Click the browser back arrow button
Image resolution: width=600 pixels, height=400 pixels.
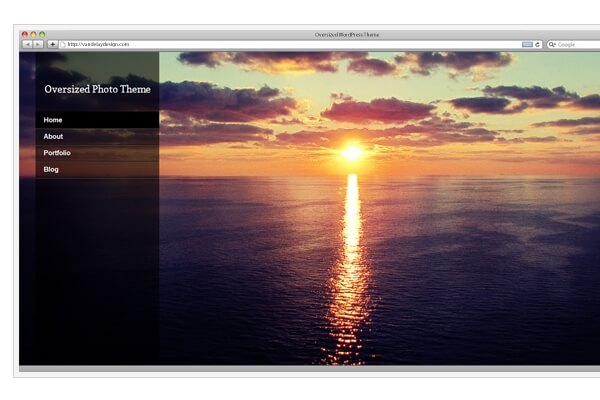28,44
